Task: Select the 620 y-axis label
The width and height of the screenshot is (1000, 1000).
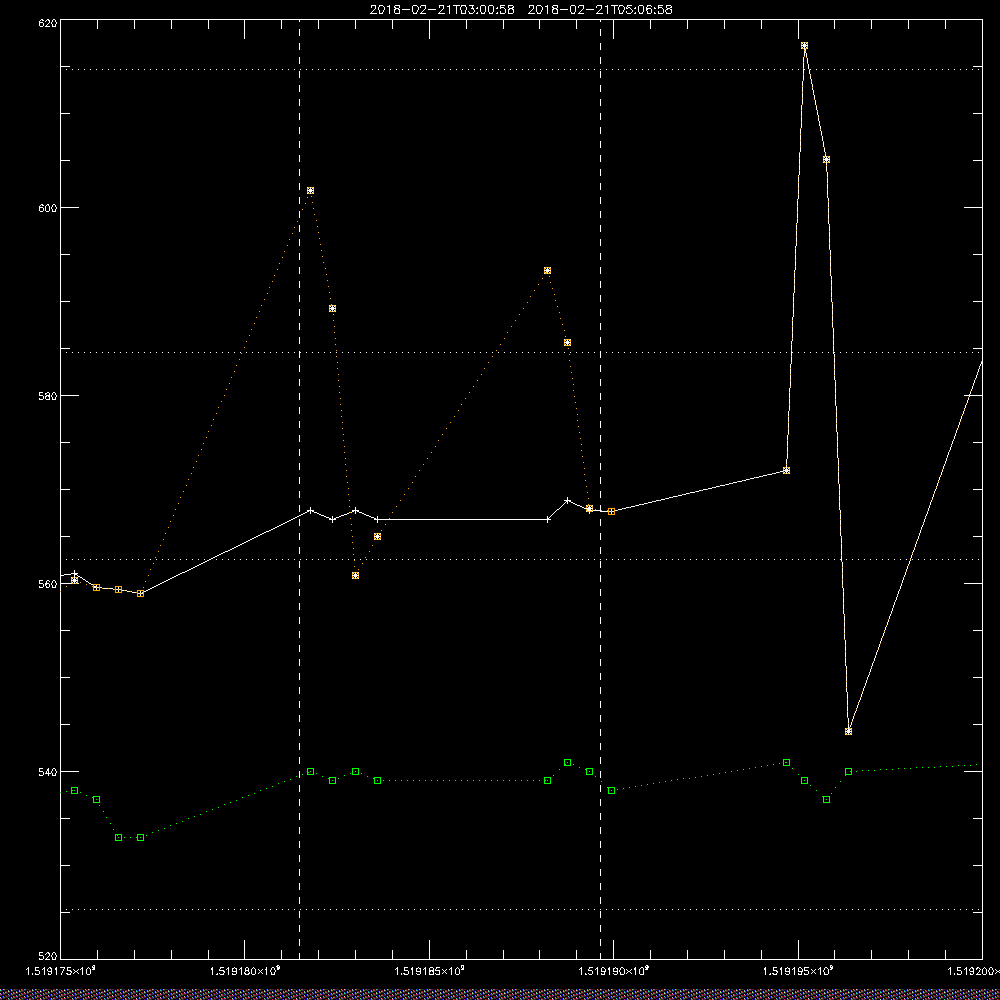Action: 48,22
